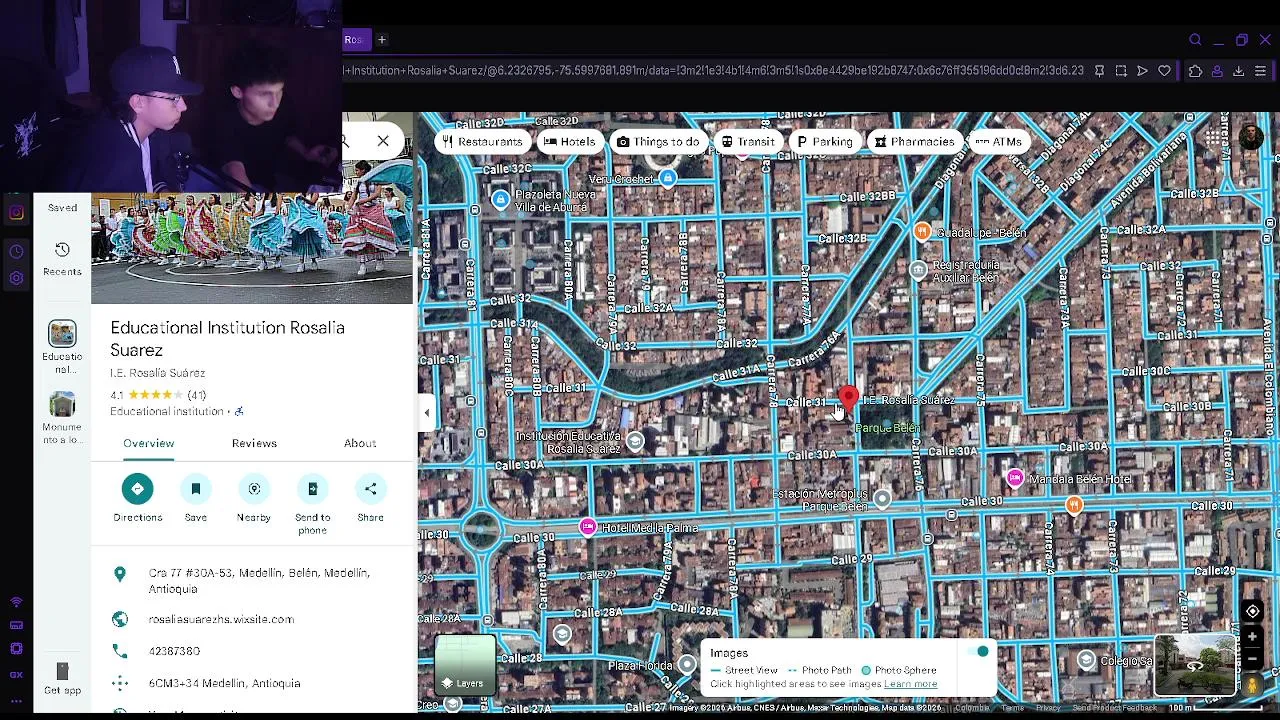Switch to the Overview tab
This screenshot has width=1280, height=720.
point(148,443)
